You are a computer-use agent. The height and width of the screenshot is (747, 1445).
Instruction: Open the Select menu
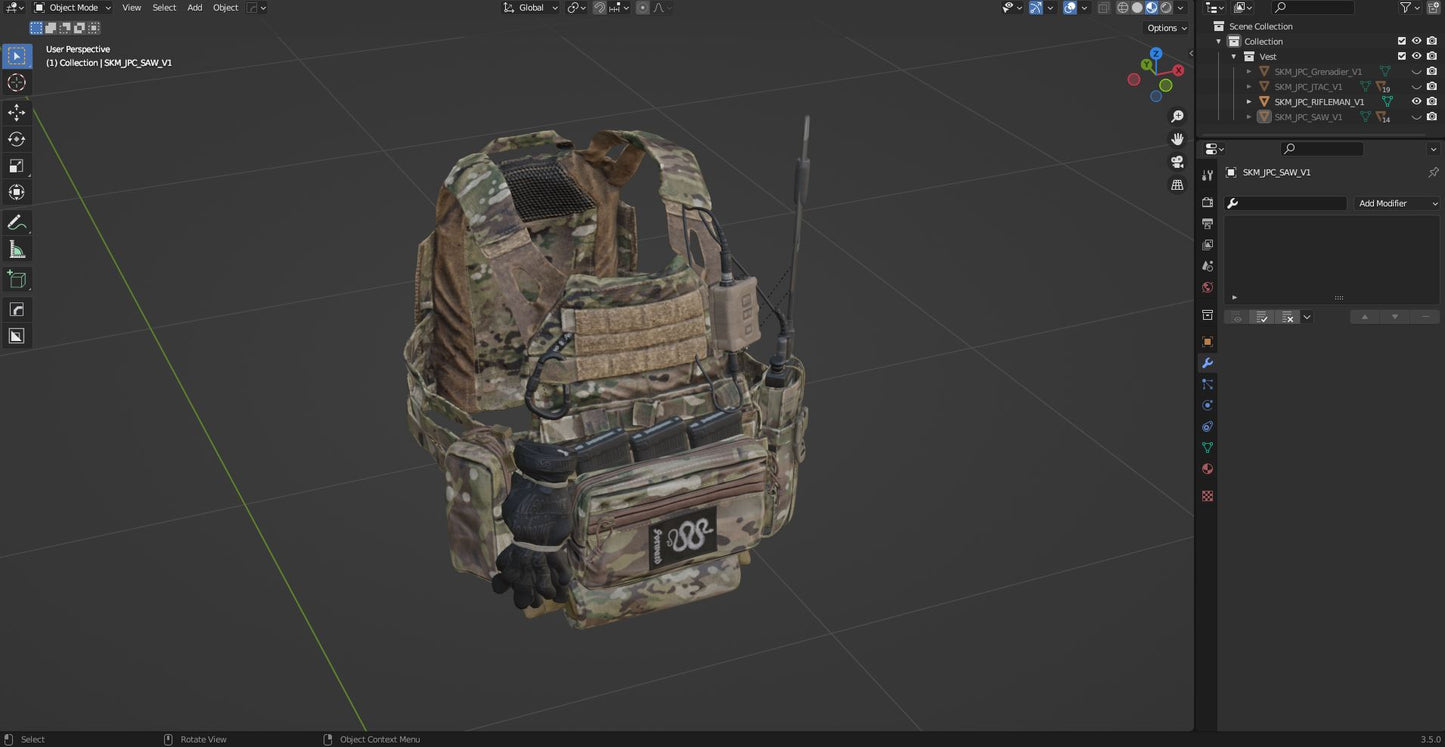coord(164,8)
